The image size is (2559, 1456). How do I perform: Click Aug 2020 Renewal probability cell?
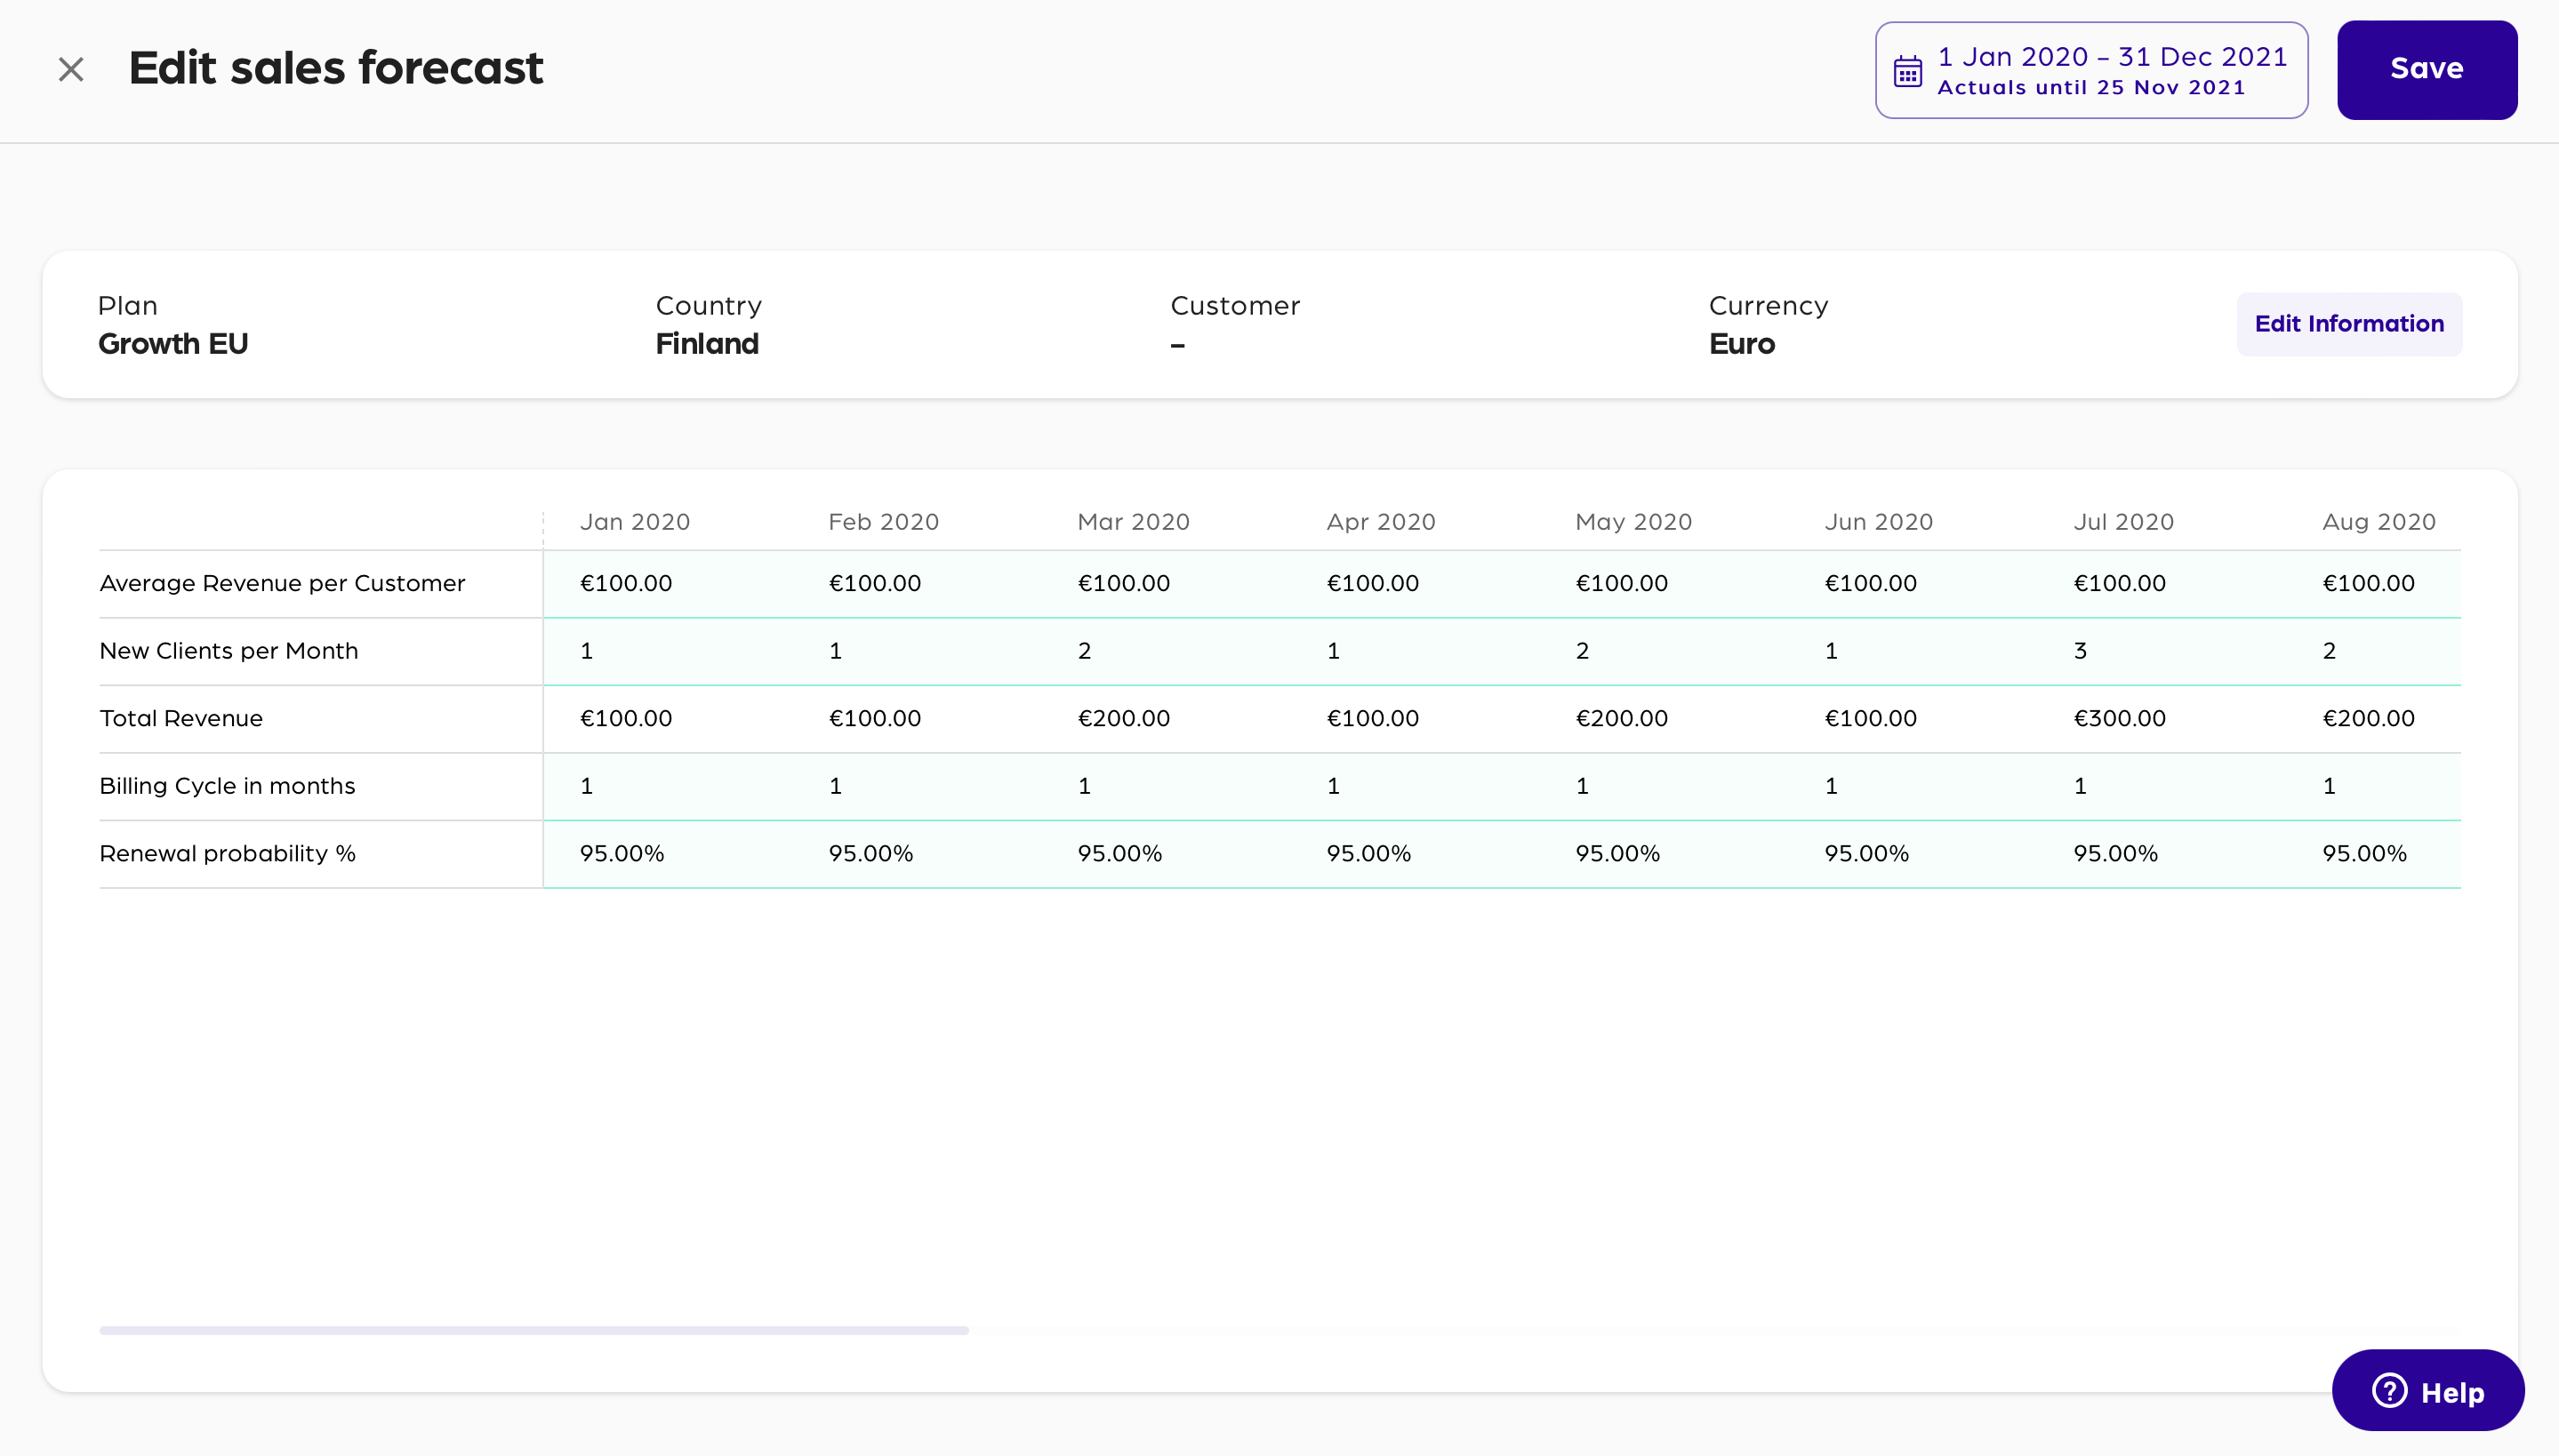[2363, 854]
